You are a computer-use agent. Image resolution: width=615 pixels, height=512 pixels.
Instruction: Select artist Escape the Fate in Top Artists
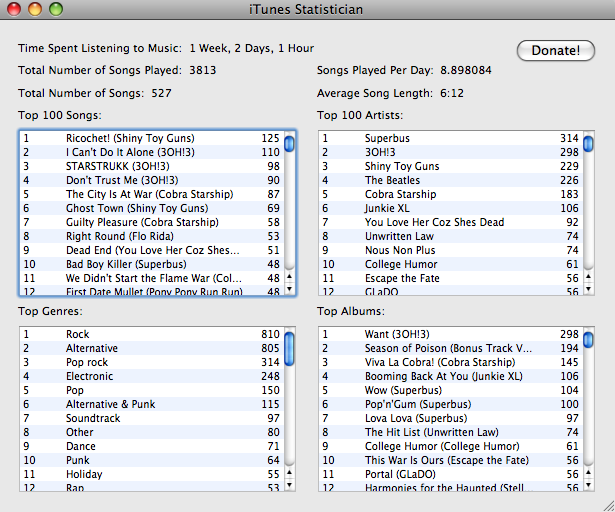tap(451, 279)
